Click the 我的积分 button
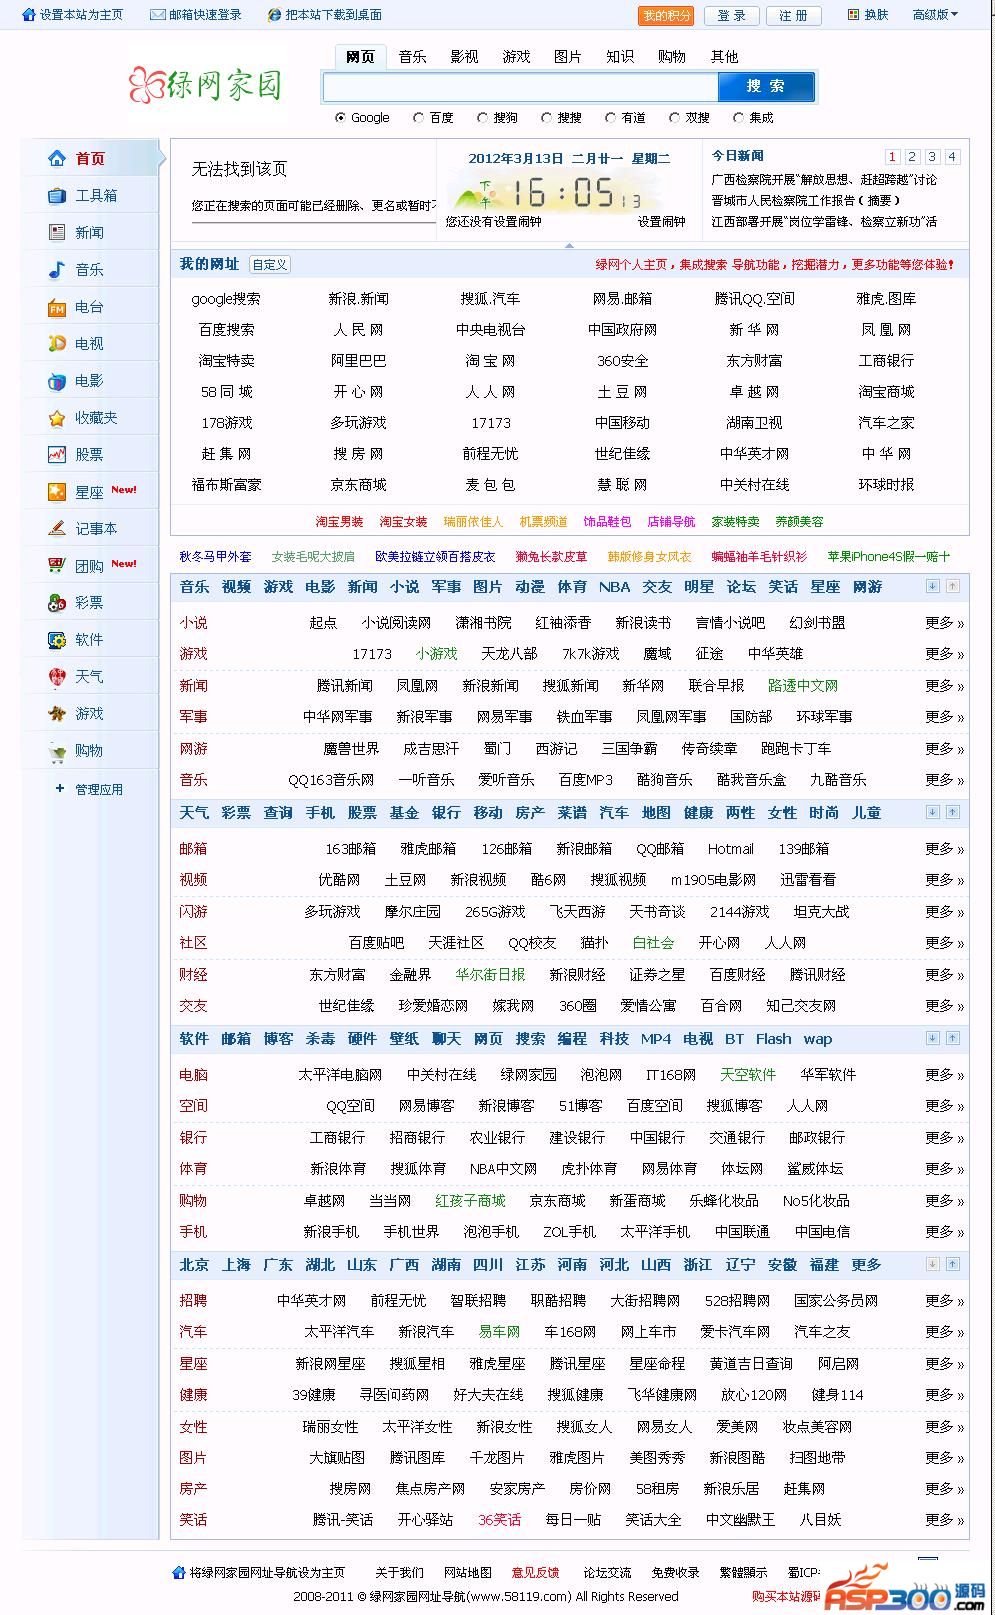This screenshot has width=995, height=1615. tap(666, 15)
